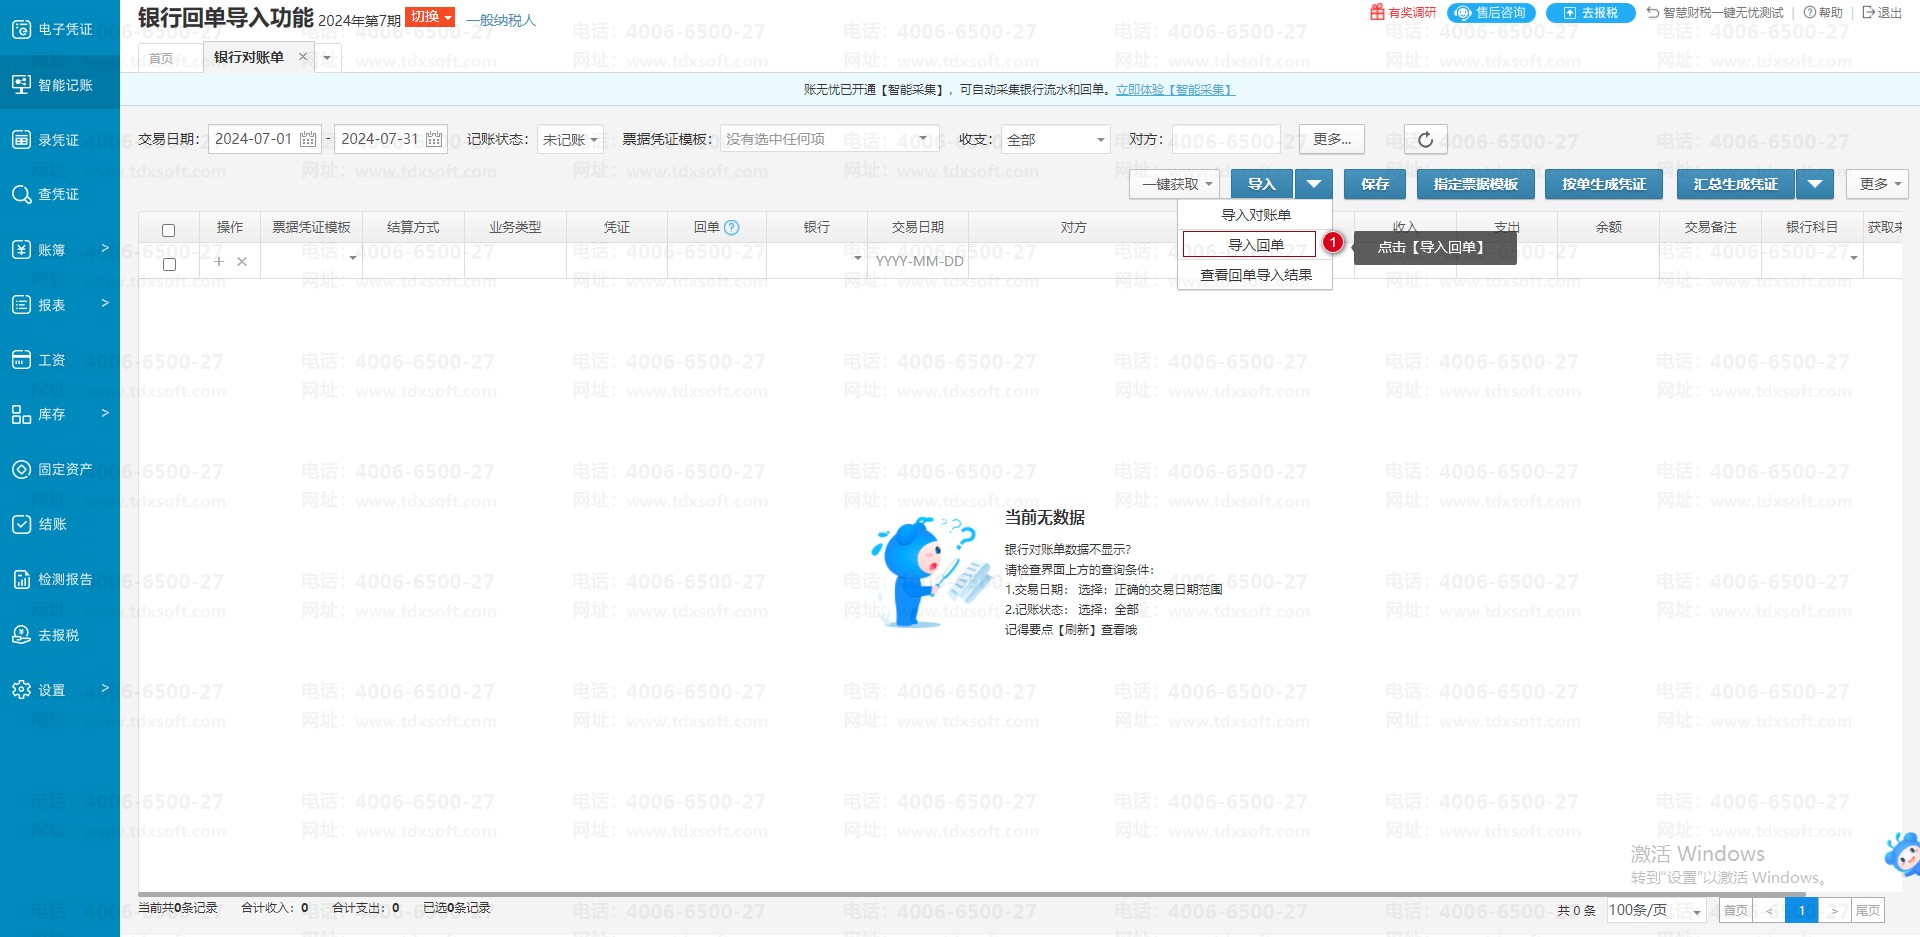Delete row with the X icon
Screen dimensions: 1920x937
click(242, 262)
